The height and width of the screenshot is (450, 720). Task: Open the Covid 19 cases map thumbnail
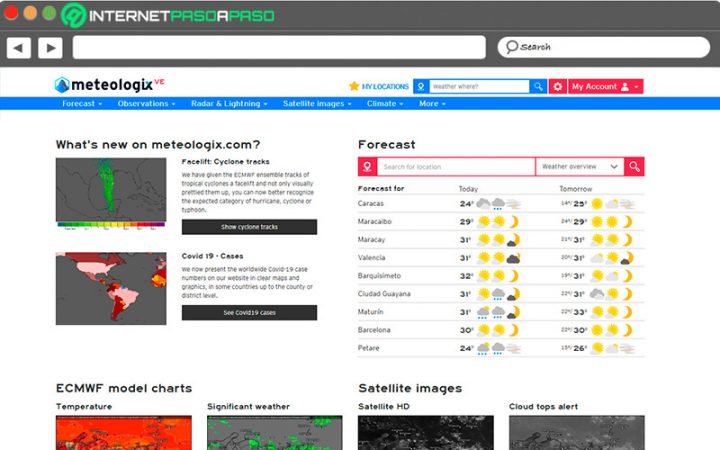[x=111, y=288]
